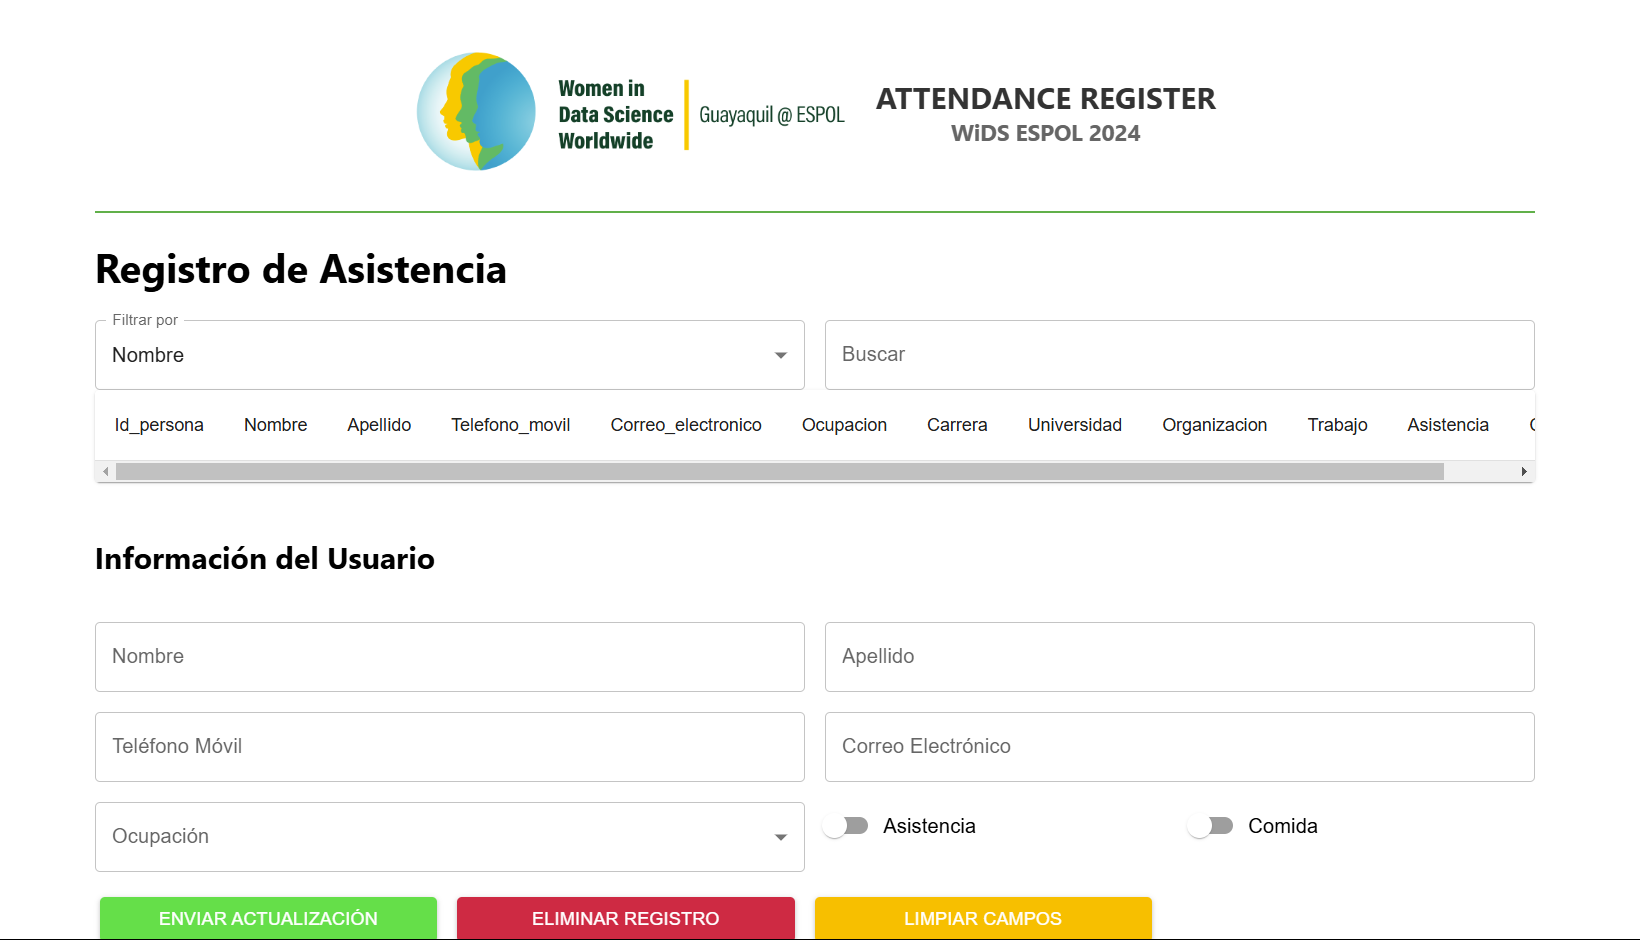
Task: Focus the Teléfono Móvil input field
Action: coord(450,747)
